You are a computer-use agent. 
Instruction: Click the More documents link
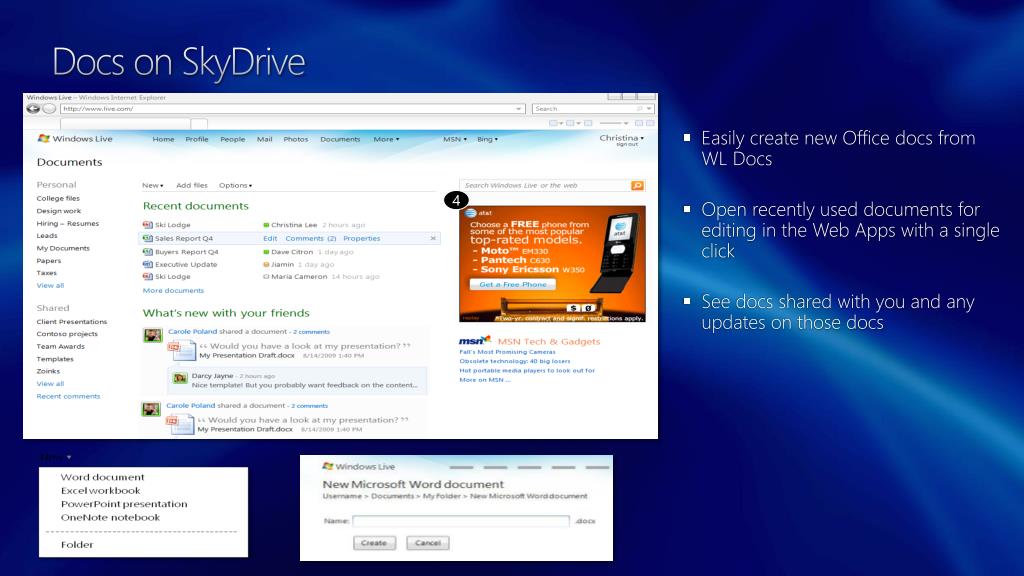(x=173, y=291)
